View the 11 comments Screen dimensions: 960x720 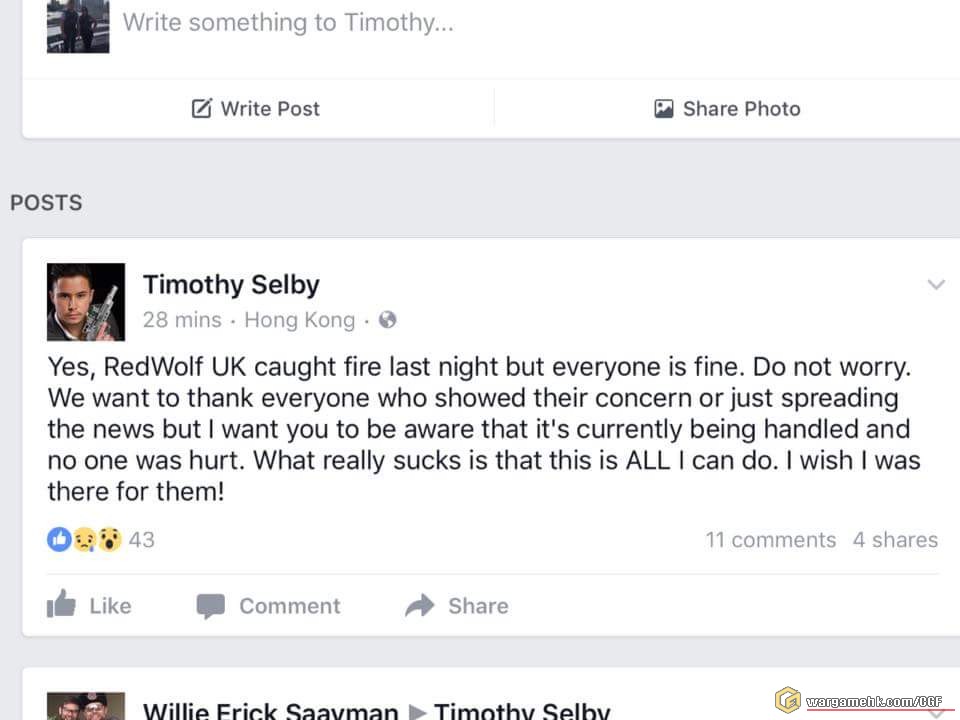[x=770, y=540]
